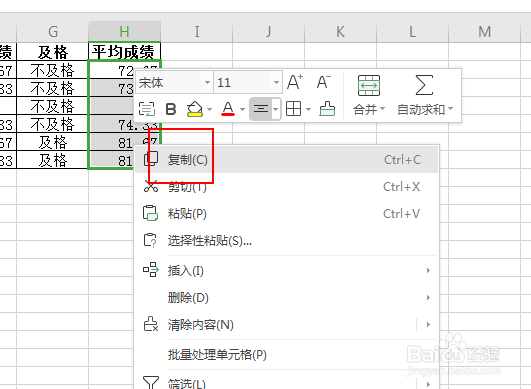
Task: Open the font size dropdown showing 11
Action: click(x=276, y=82)
